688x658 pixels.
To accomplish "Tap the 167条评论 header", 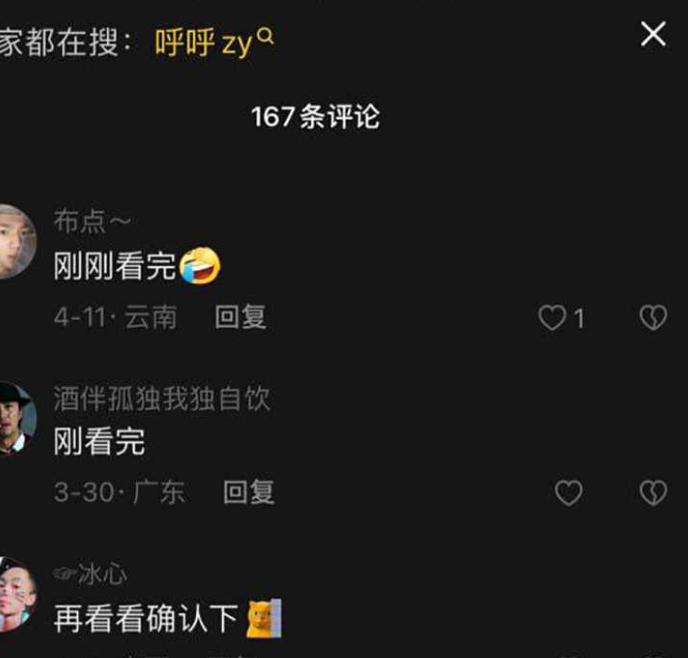I will pyautogui.click(x=315, y=117).
